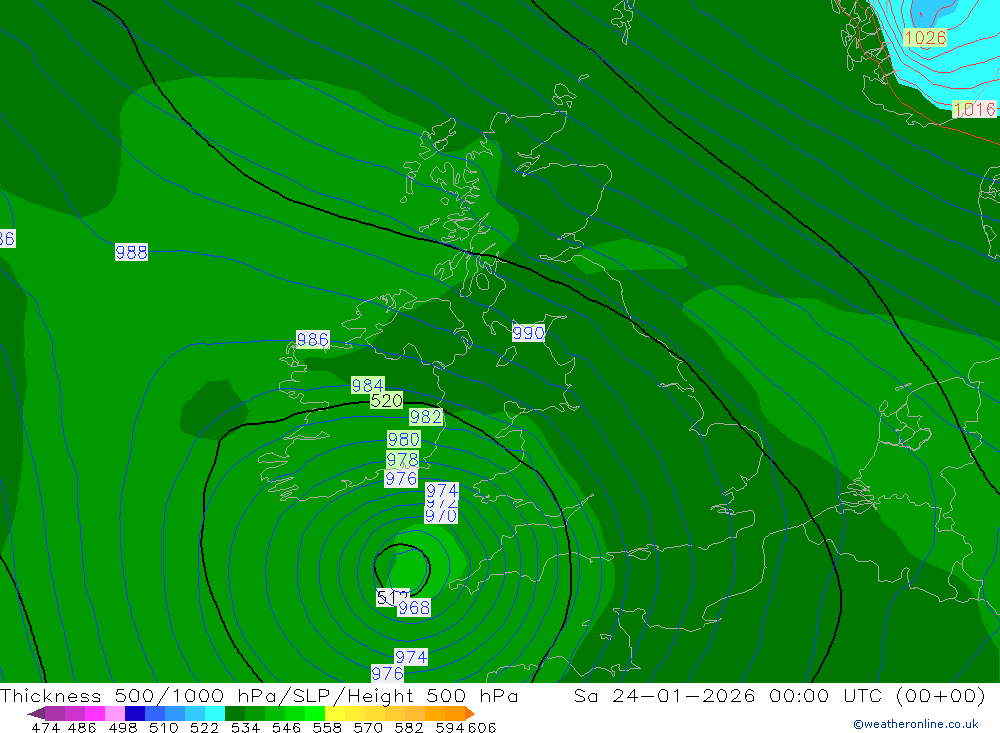
Task: Pick the bright lime green legend swatch
Action: click(x=315, y=713)
